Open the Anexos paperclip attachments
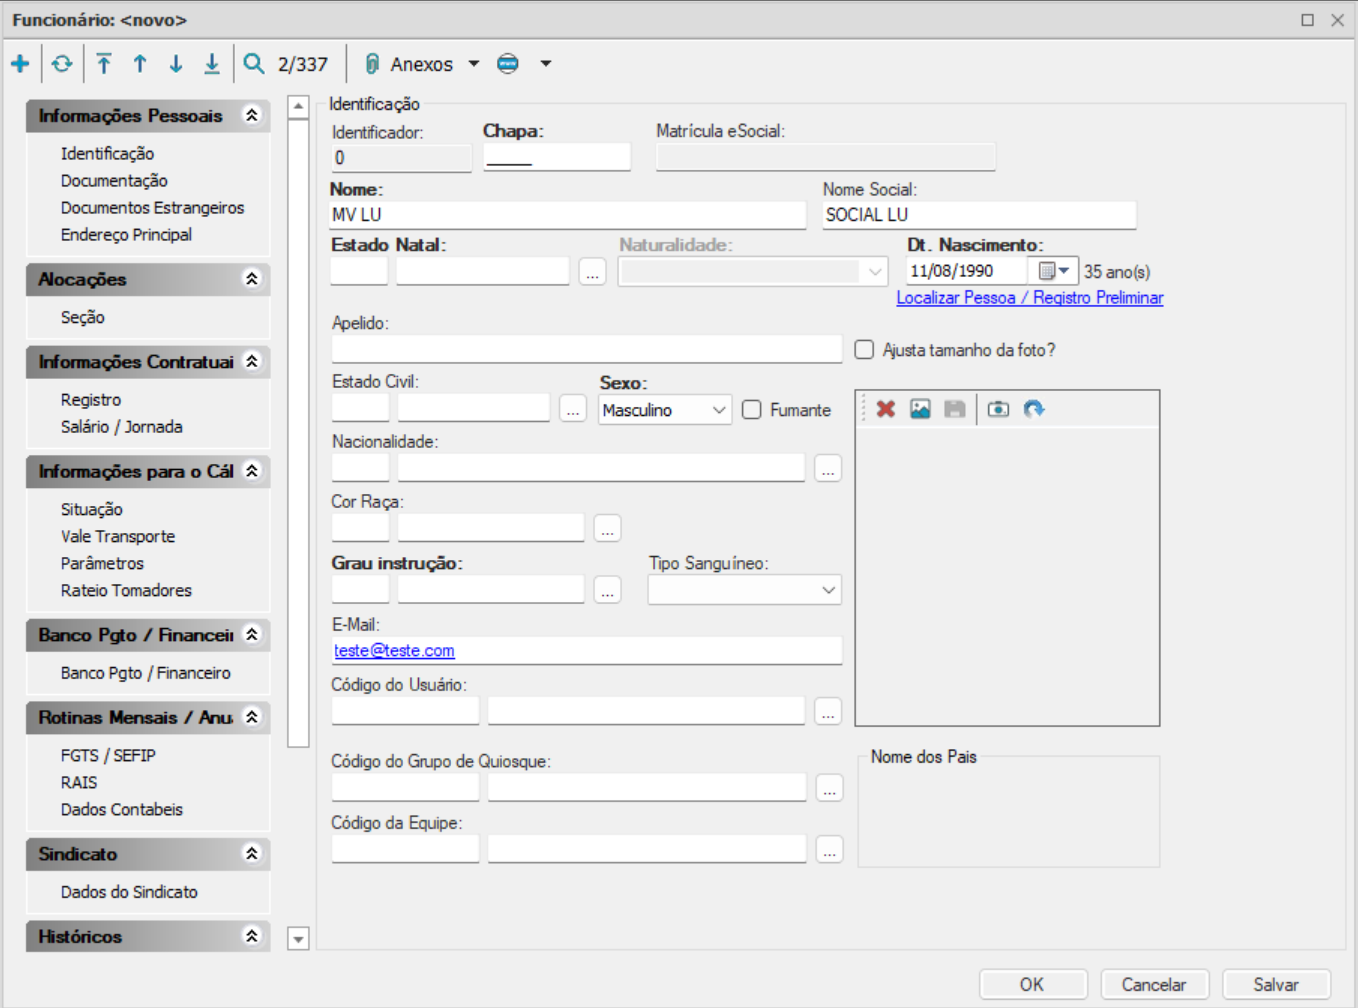 pyautogui.click(x=408, y=64)
